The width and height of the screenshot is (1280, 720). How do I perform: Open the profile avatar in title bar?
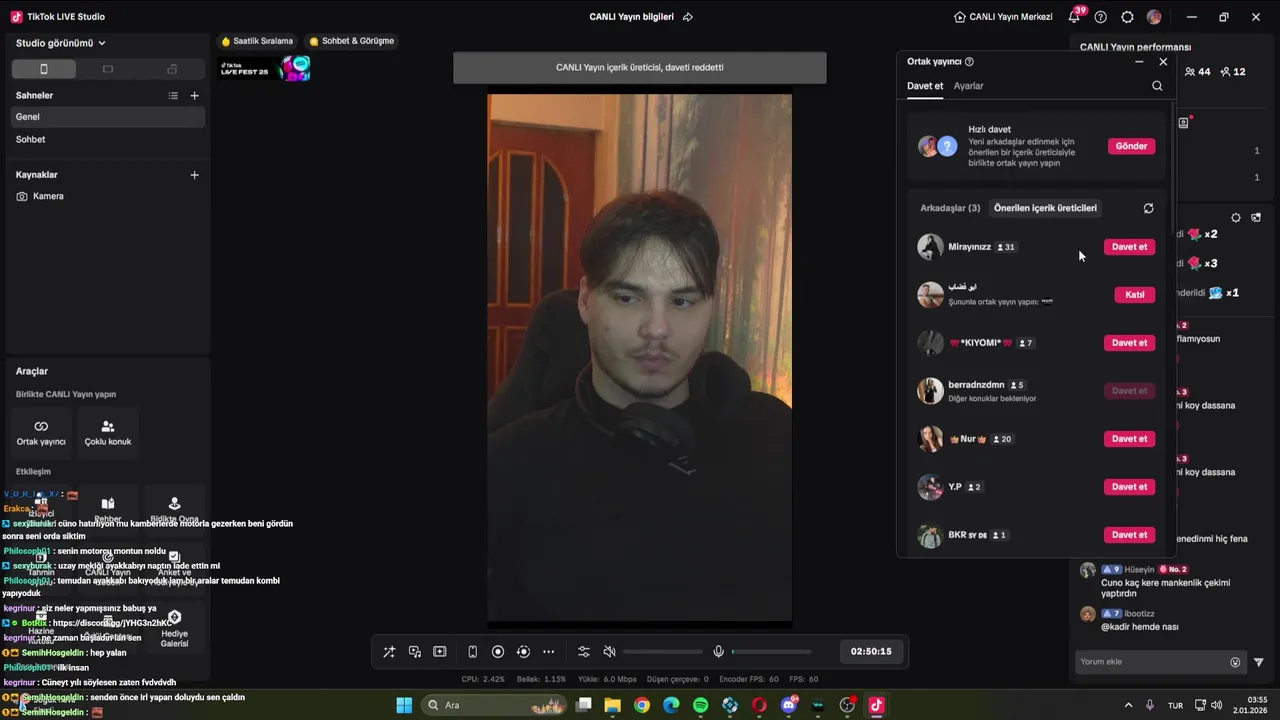1154,17
